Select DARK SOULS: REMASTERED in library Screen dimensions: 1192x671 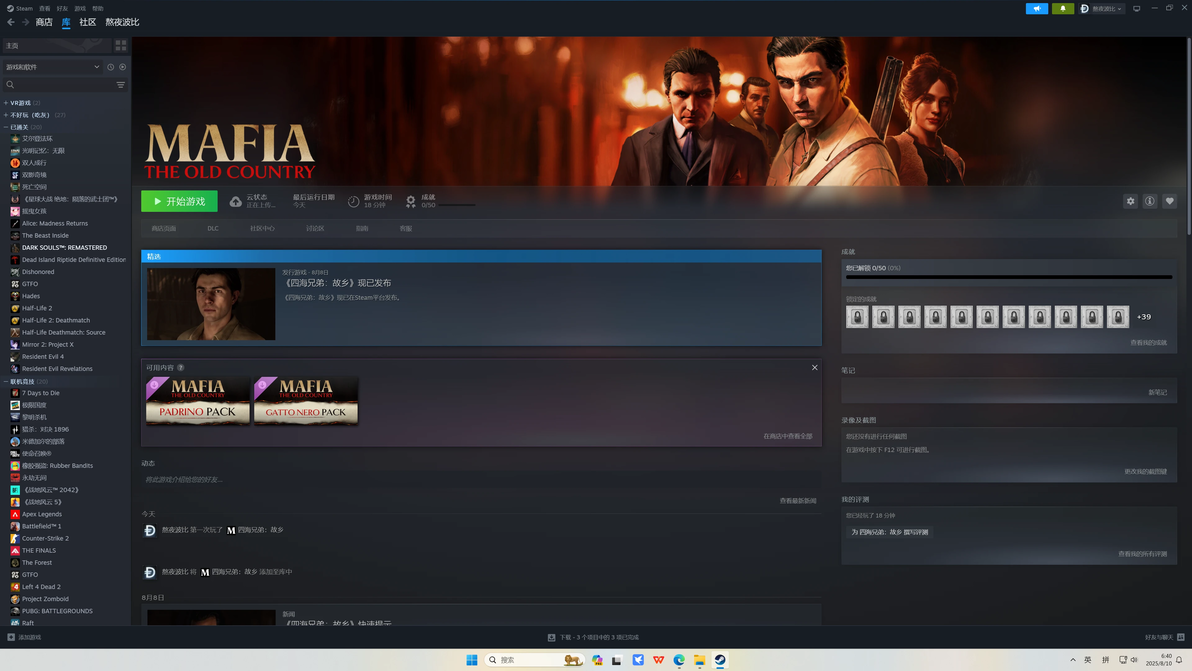point(64,248)
